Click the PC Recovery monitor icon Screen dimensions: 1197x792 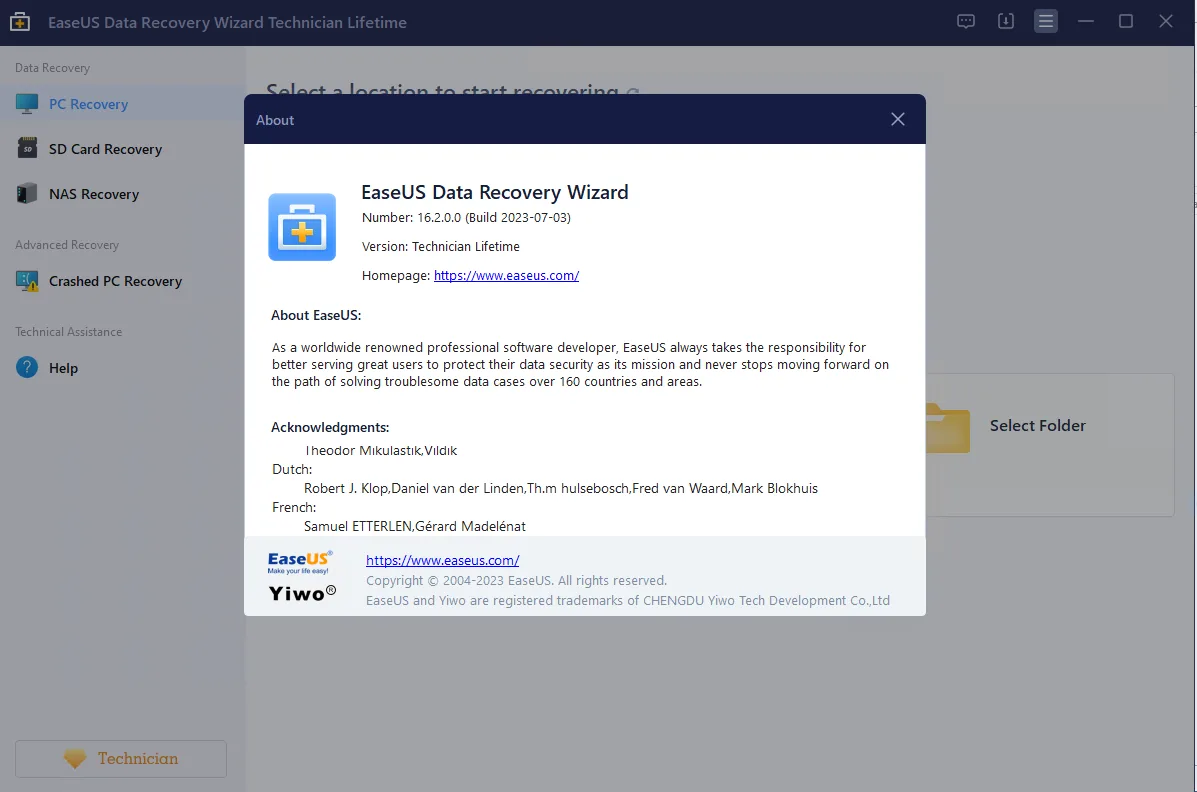click(27, 103)
